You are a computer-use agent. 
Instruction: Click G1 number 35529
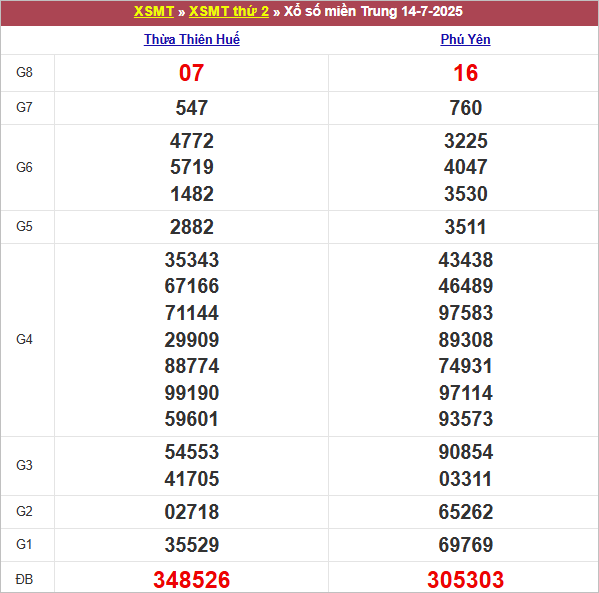point(191,545)
